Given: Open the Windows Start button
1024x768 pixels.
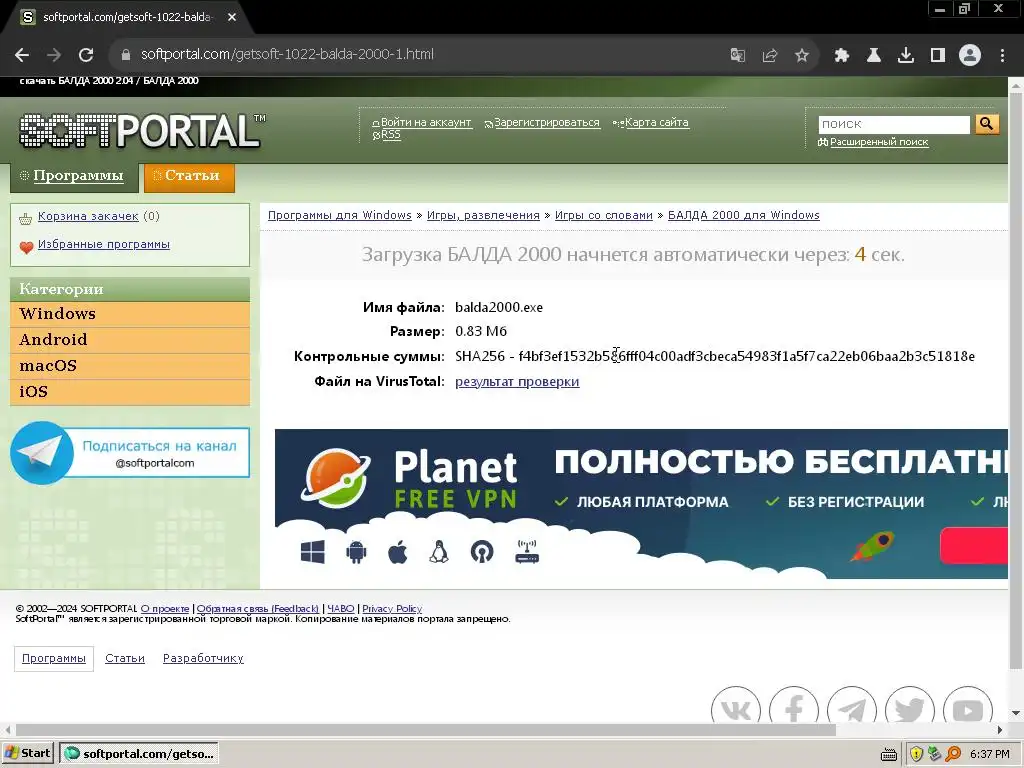Looking at the screenshot, I should point(27,753).
